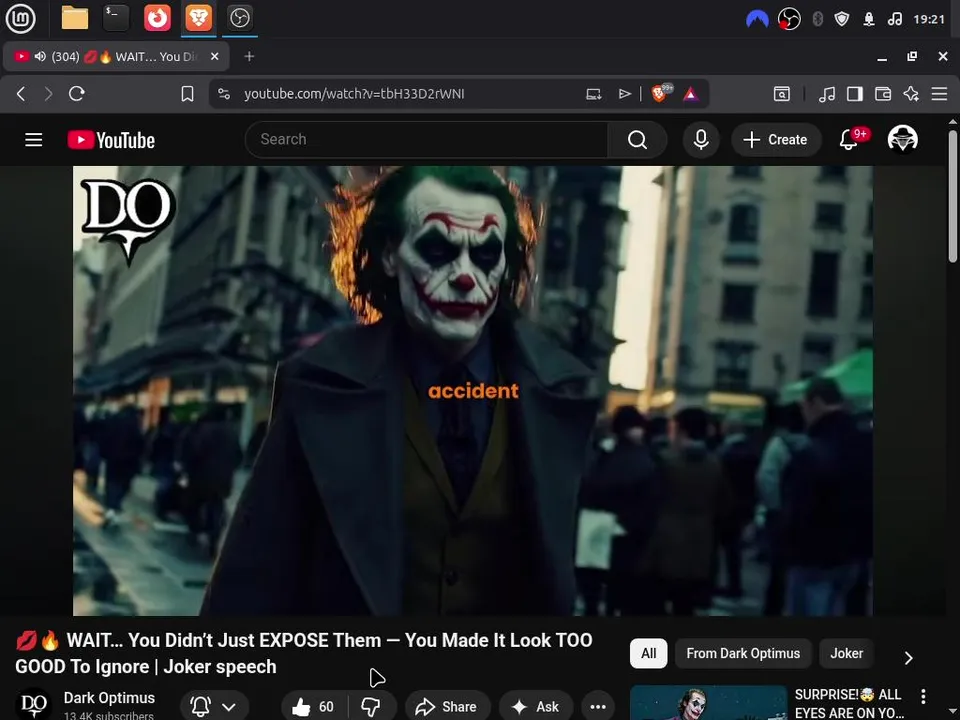View site information and permissions
Viewport: 960px width, 720px height.
224,94
